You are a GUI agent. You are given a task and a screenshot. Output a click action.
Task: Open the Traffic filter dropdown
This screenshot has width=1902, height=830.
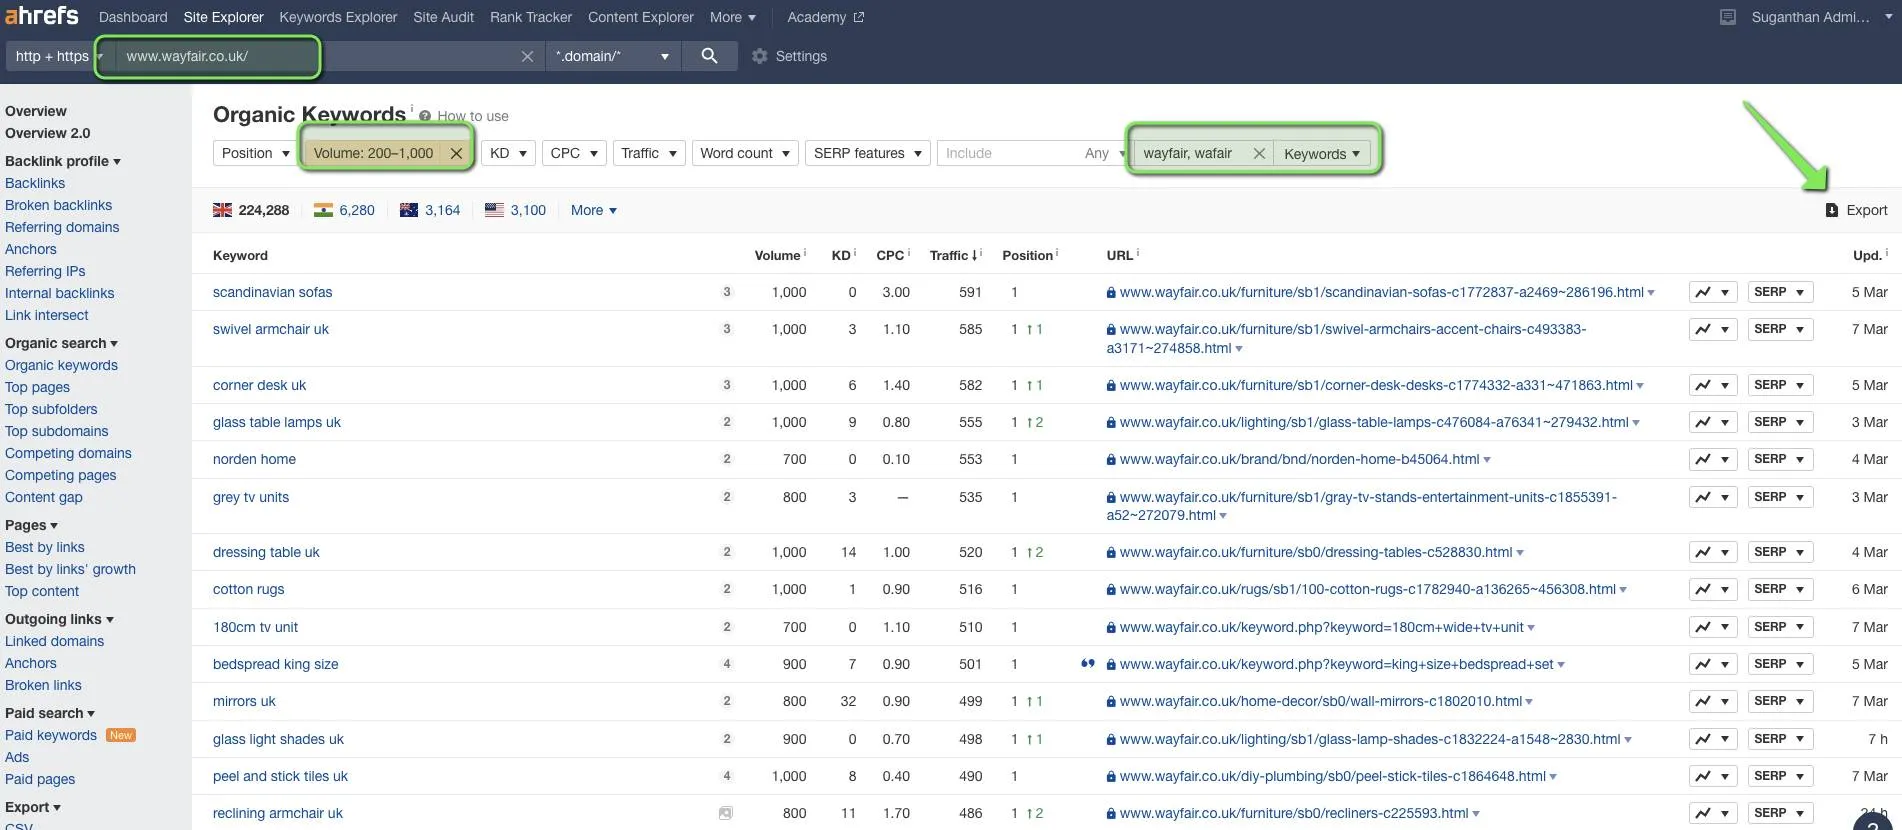pos(649,153)
